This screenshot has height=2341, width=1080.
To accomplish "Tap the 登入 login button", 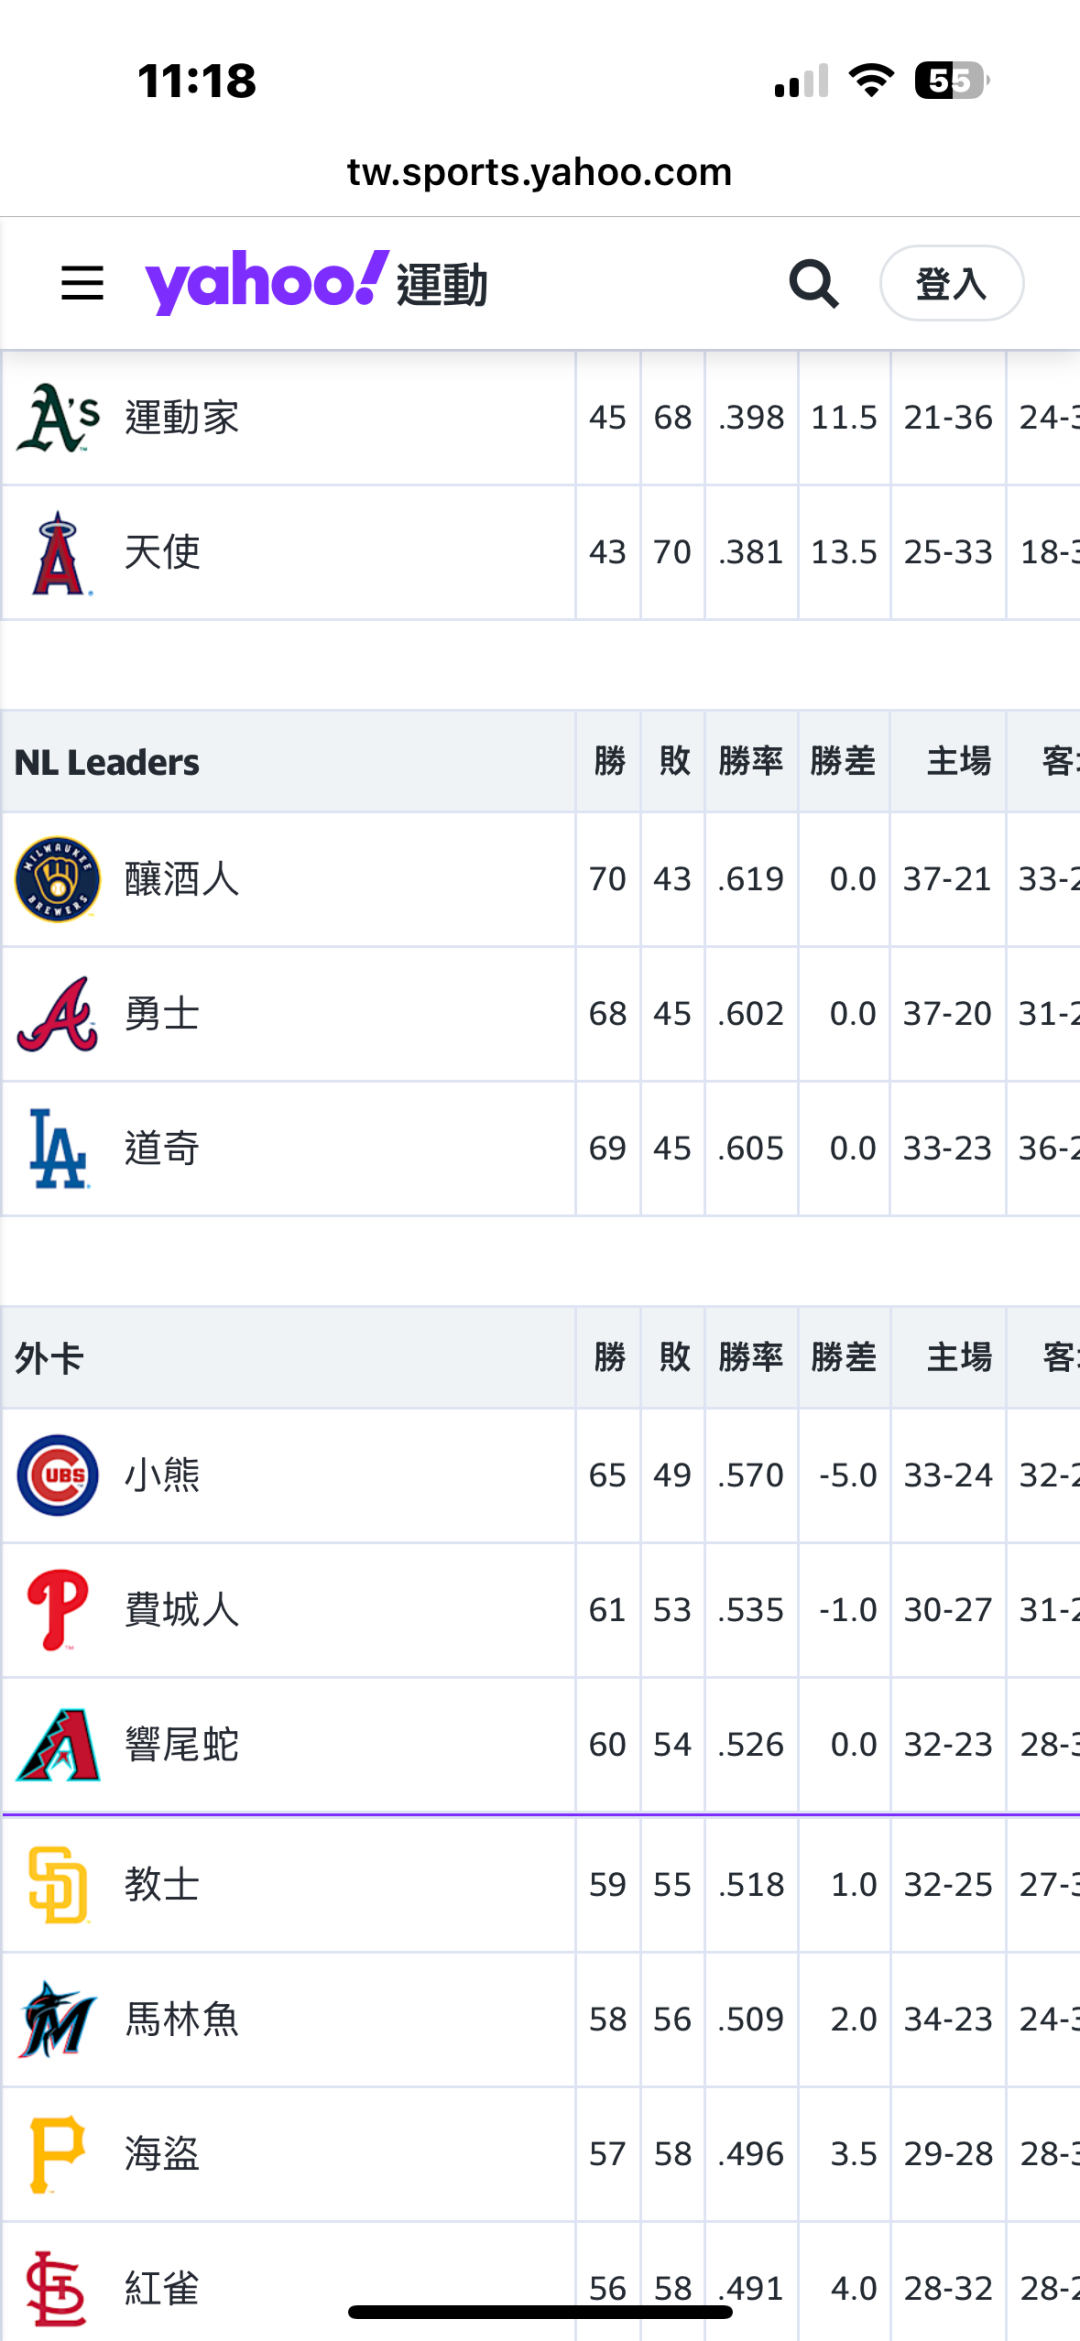I will click(951, 283).
